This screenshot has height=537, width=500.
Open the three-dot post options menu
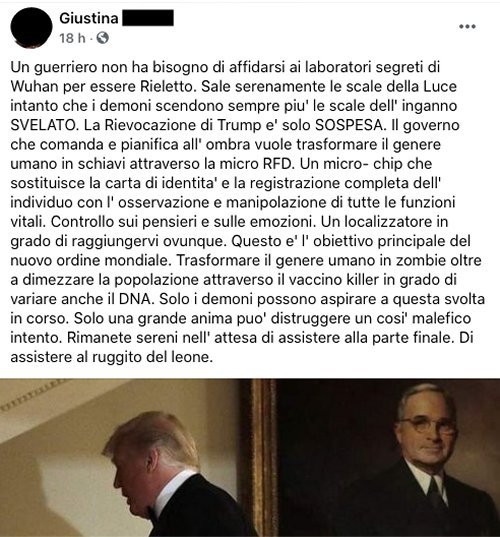pos(467,26)
